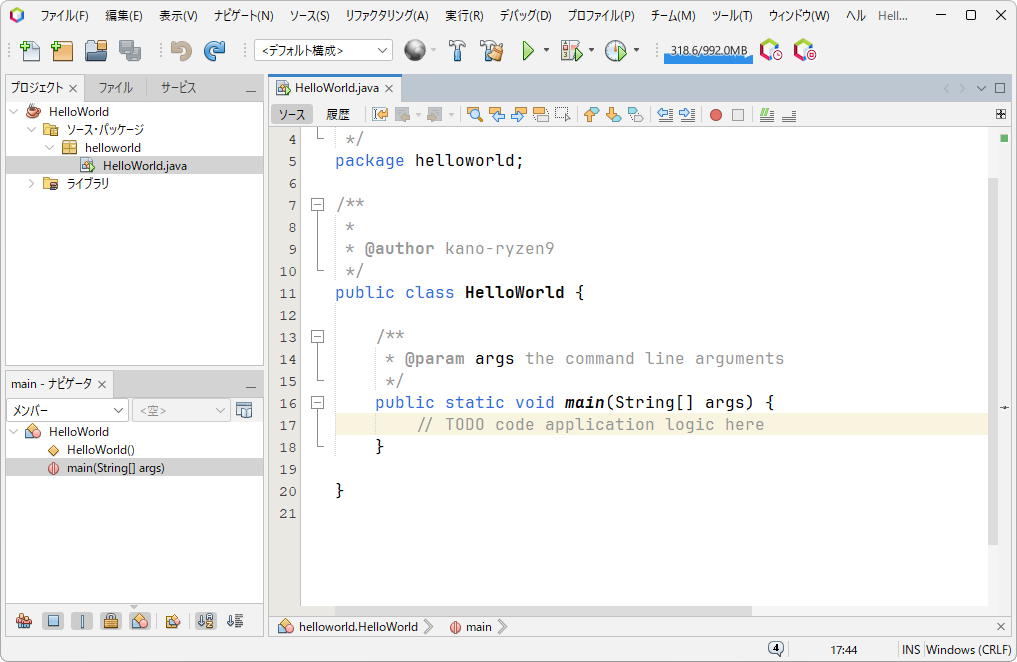Open the Run Project dropdown arrow
This screenshot has height=662, width=1017.
click(546, 50)
